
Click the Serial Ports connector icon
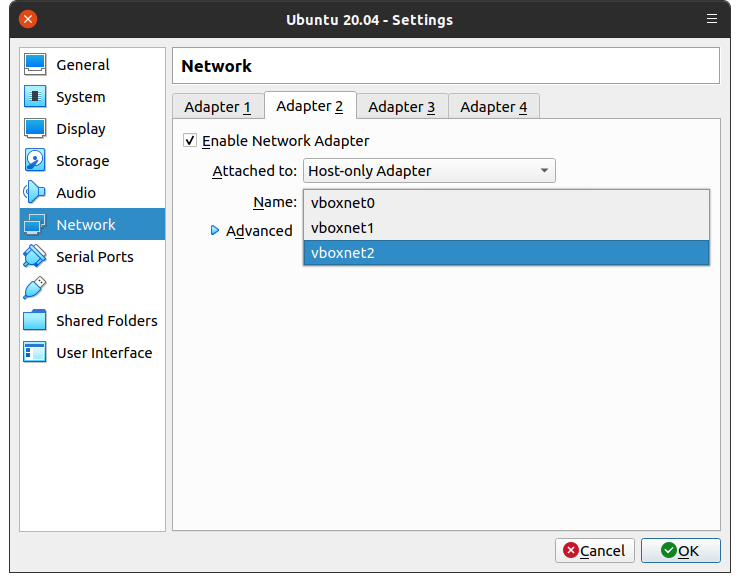click(35, 257)
